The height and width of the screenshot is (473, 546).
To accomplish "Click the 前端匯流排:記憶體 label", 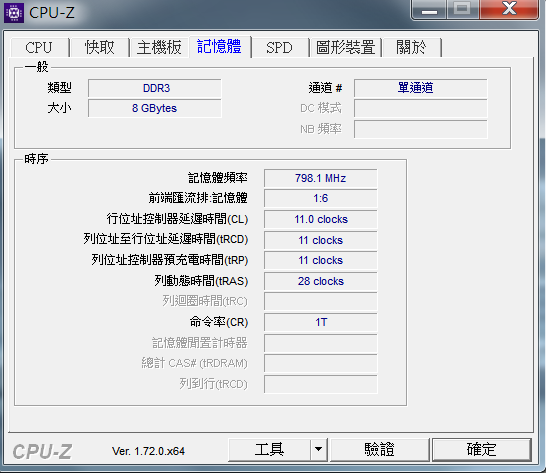I will click(x=198, y=198).
